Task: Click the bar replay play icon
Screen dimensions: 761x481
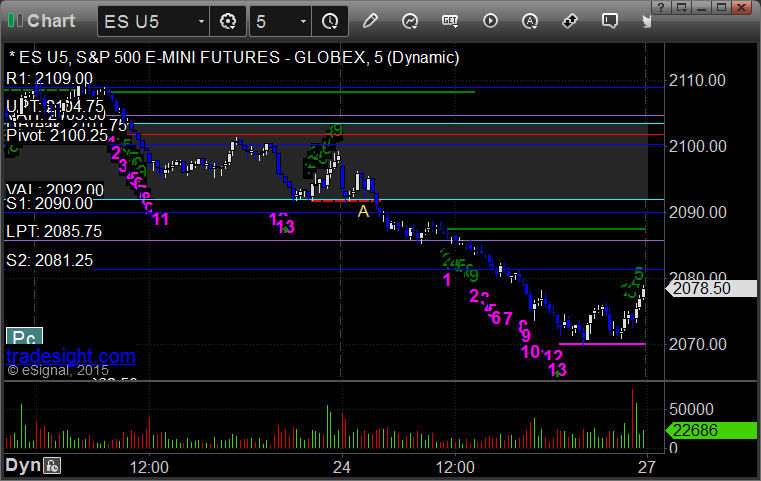Action: [x=490, y=21]
